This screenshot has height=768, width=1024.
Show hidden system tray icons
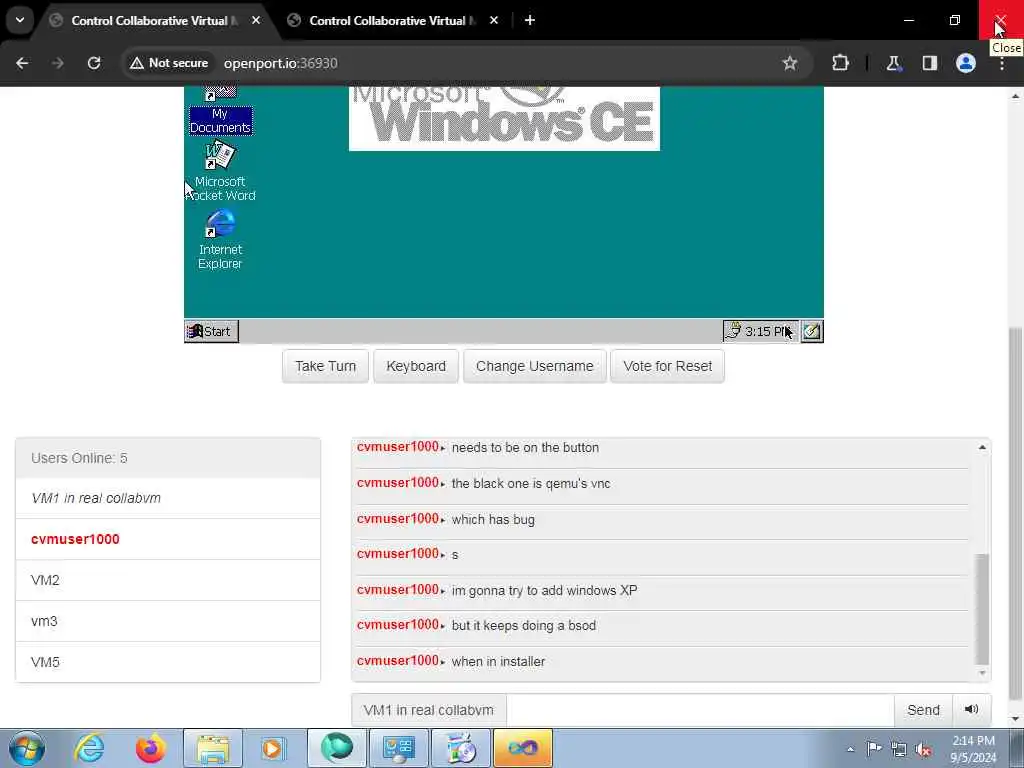tap(850, 749)
